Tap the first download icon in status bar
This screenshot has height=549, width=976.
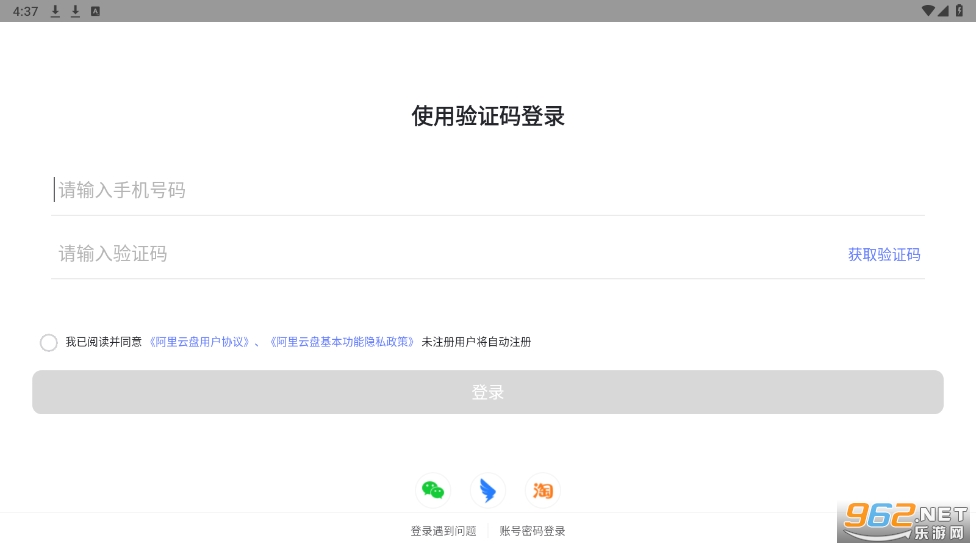pyautogui.click(x=55, y=11)
